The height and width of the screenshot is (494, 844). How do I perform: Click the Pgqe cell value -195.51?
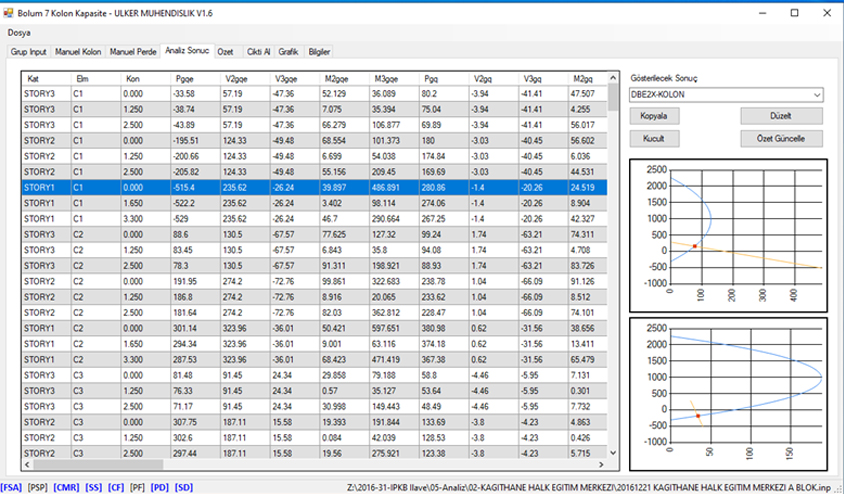tap(195, 140)
